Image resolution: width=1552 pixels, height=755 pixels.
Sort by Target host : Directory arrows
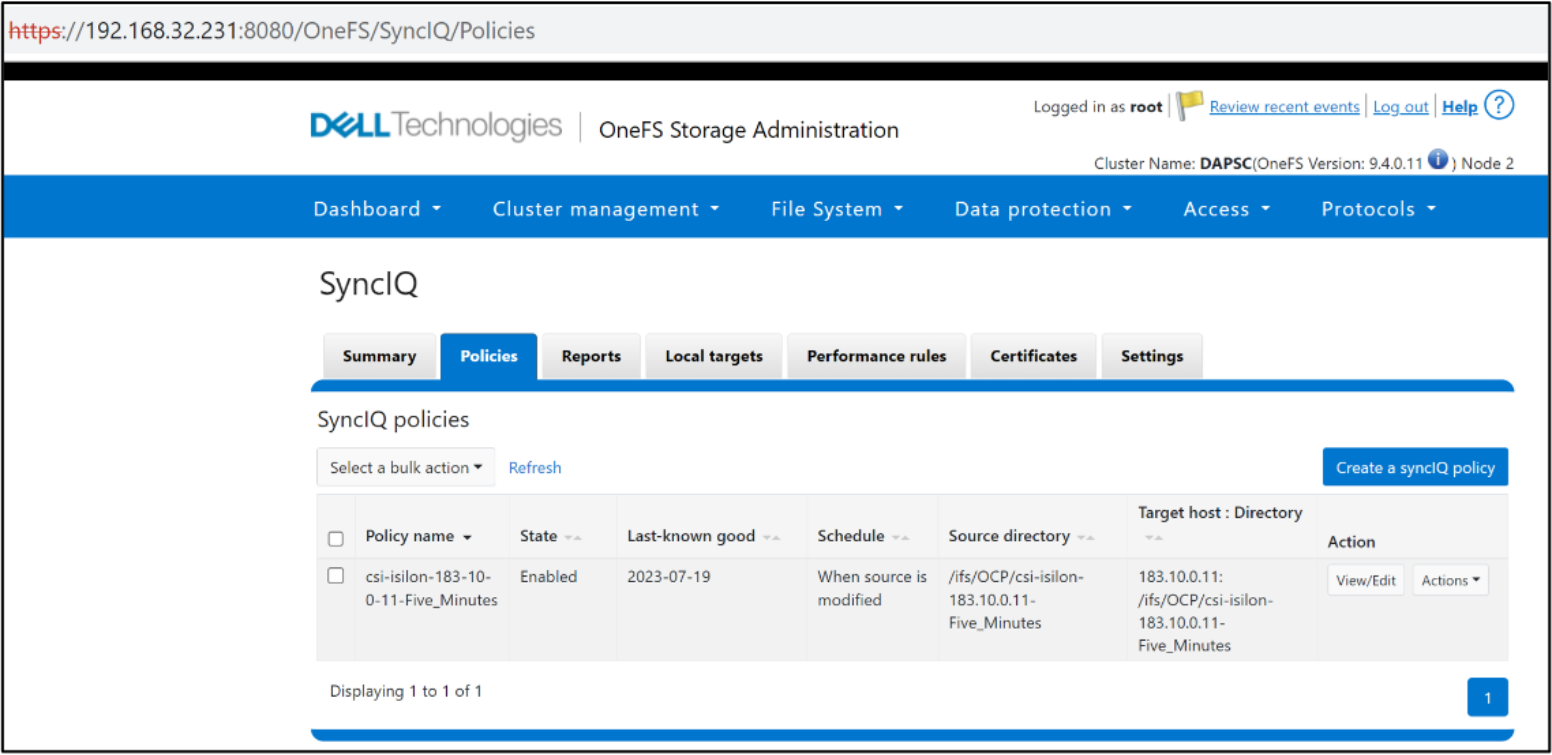pyautogui.click(x=1154, y=538)
